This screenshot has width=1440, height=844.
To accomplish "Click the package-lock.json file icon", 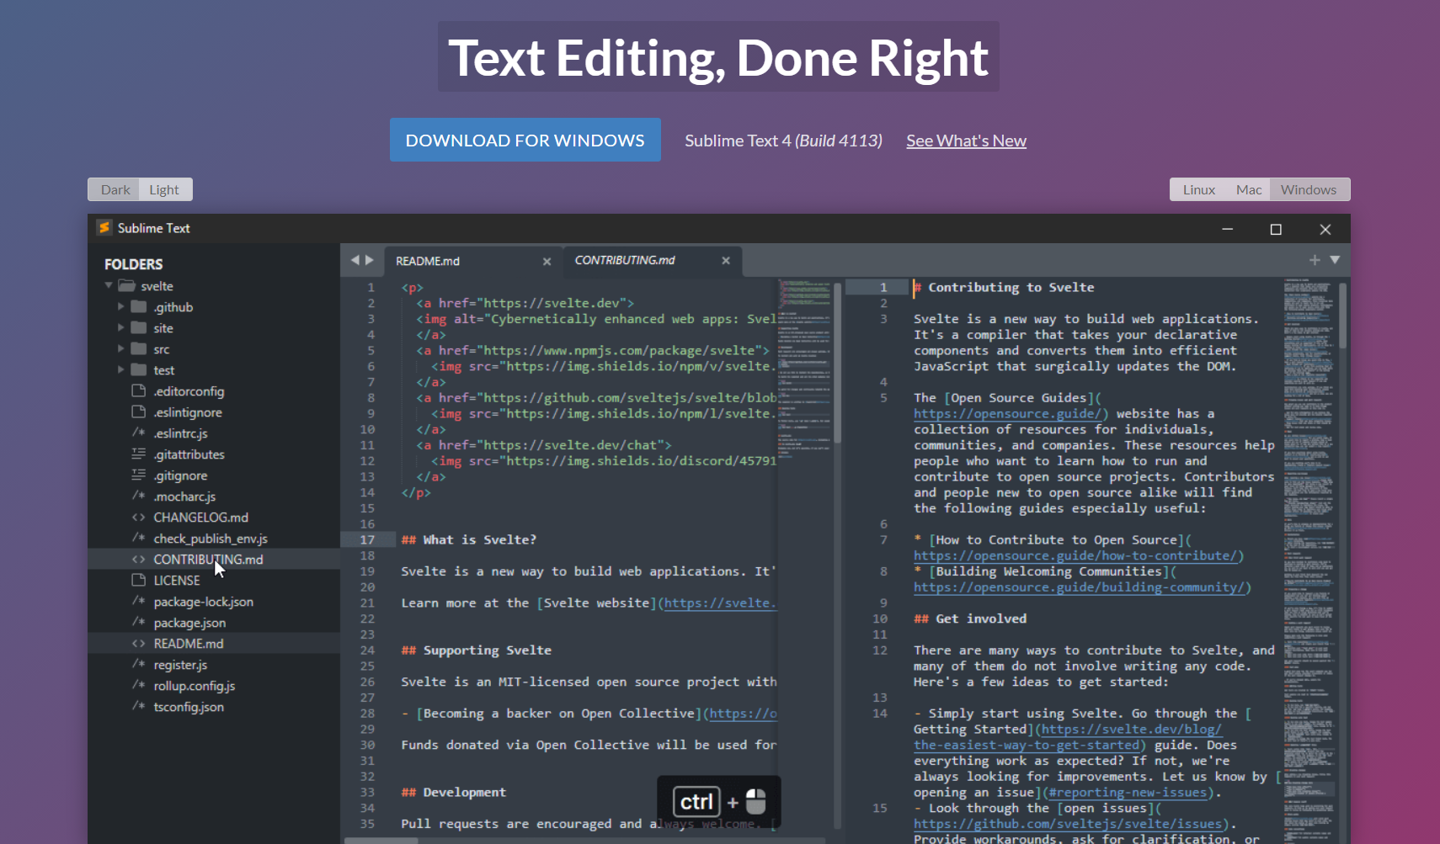I will pyautogui.click(x=139, y=601).
